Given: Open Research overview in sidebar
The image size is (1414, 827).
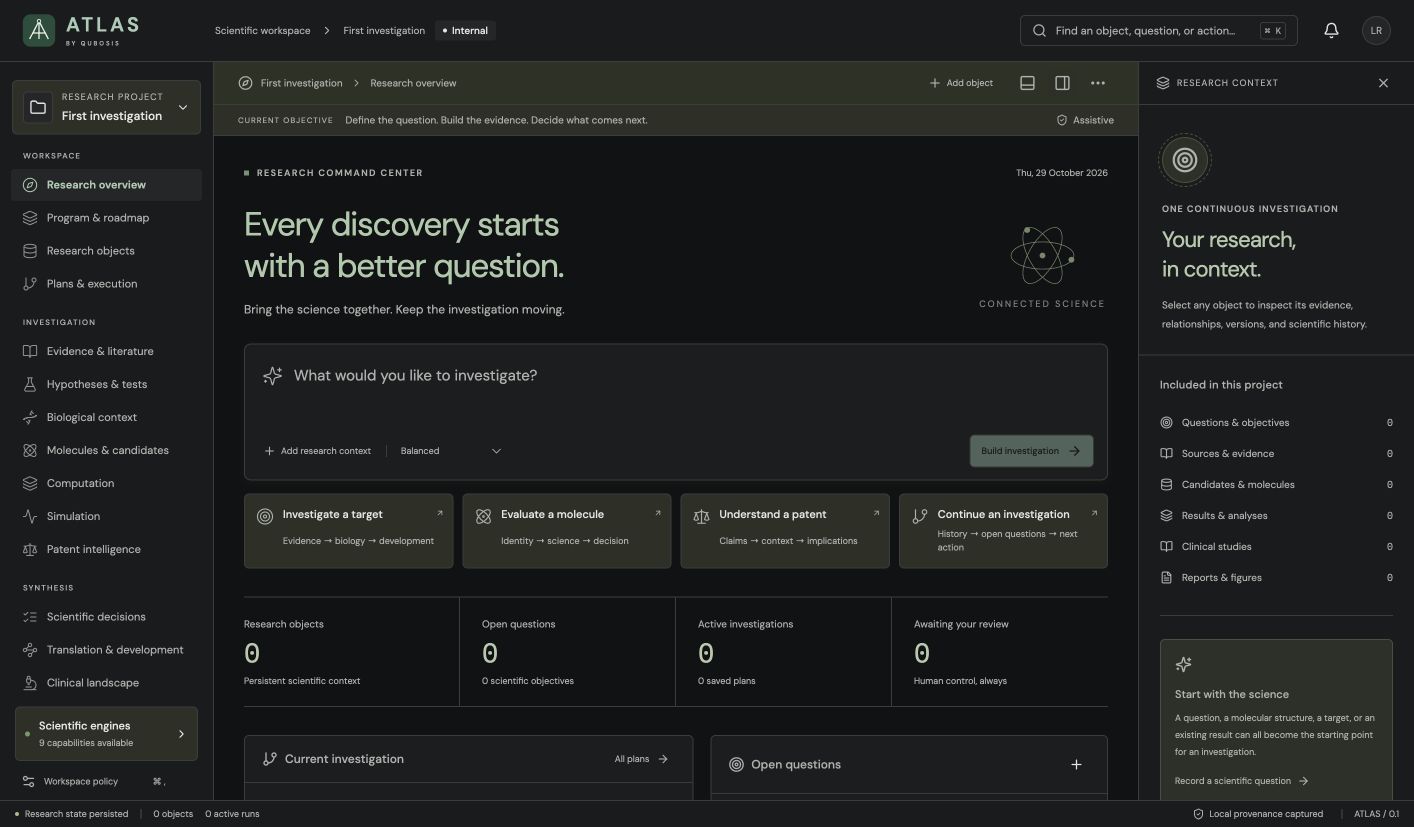Looking at the screenshot, I should 106,185.
